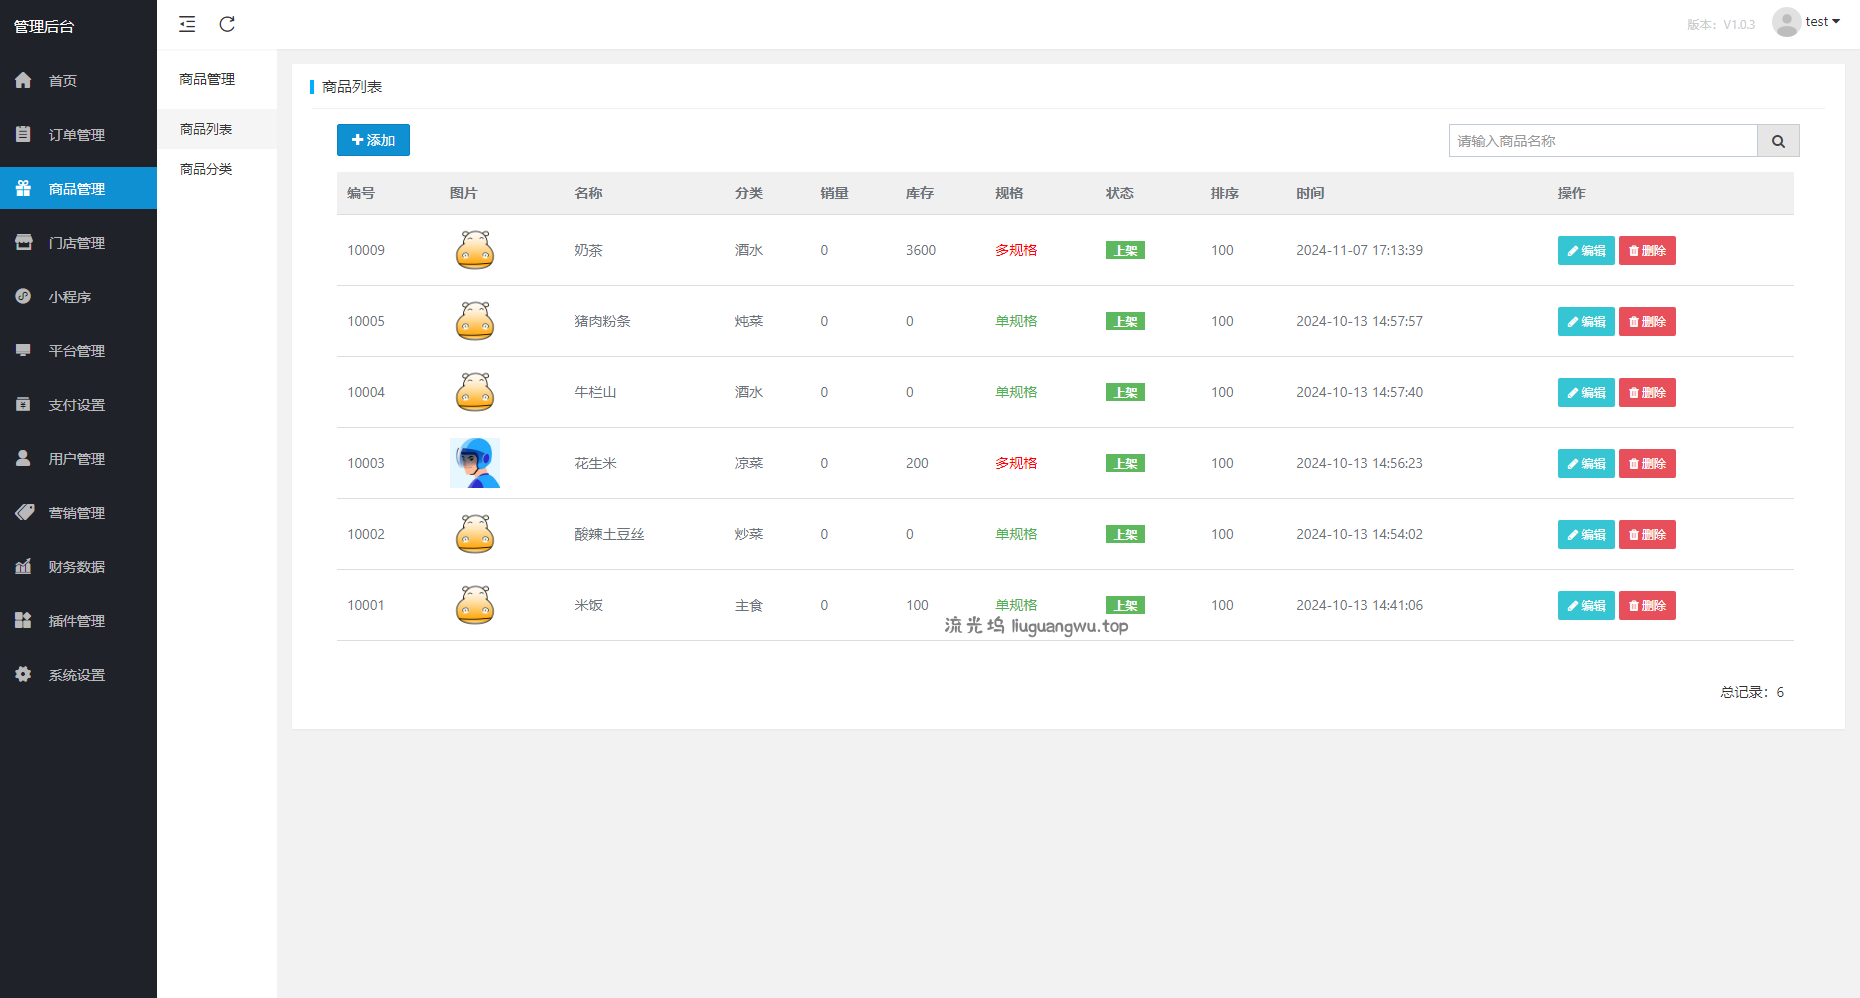
Task: Click the search magnifier icon button
Action: (x=1778, y=141)
